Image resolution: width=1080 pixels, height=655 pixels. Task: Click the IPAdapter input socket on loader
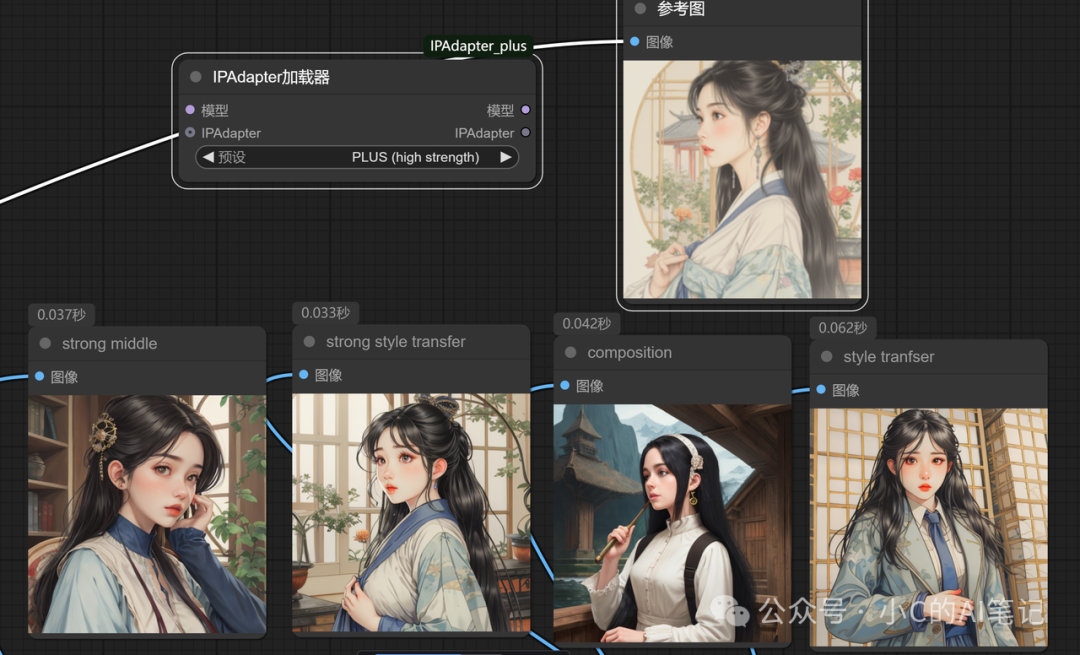(x=190, y=133)
